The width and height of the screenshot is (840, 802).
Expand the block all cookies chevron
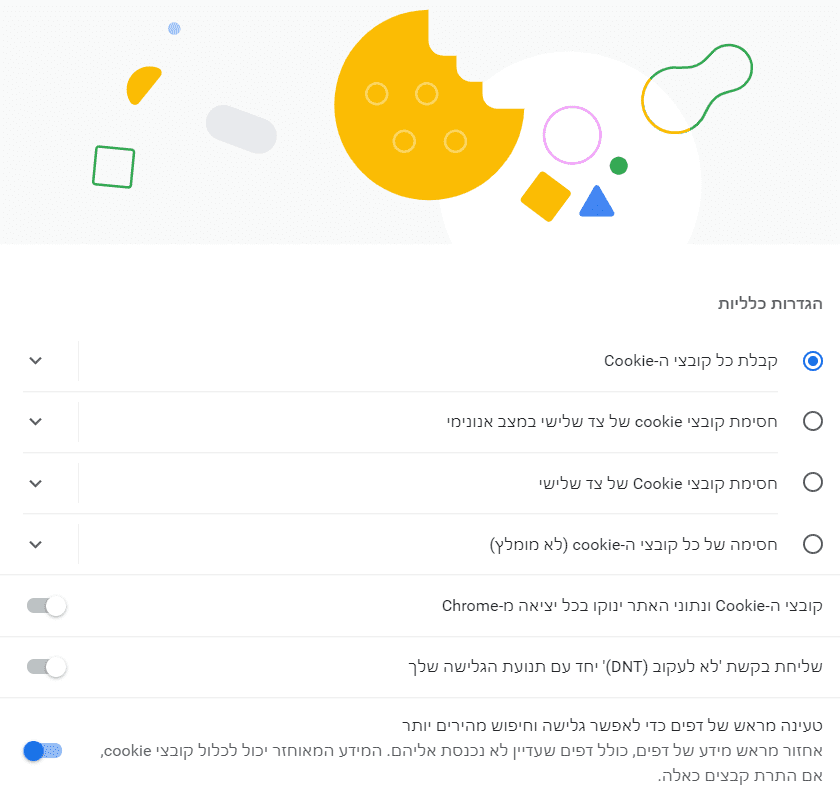pos(36,544)
